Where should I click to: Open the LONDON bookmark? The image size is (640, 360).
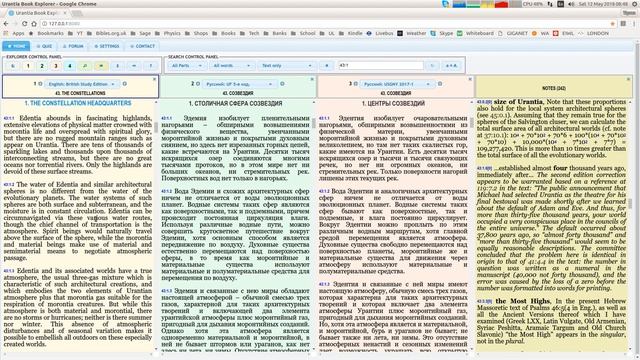593,33
